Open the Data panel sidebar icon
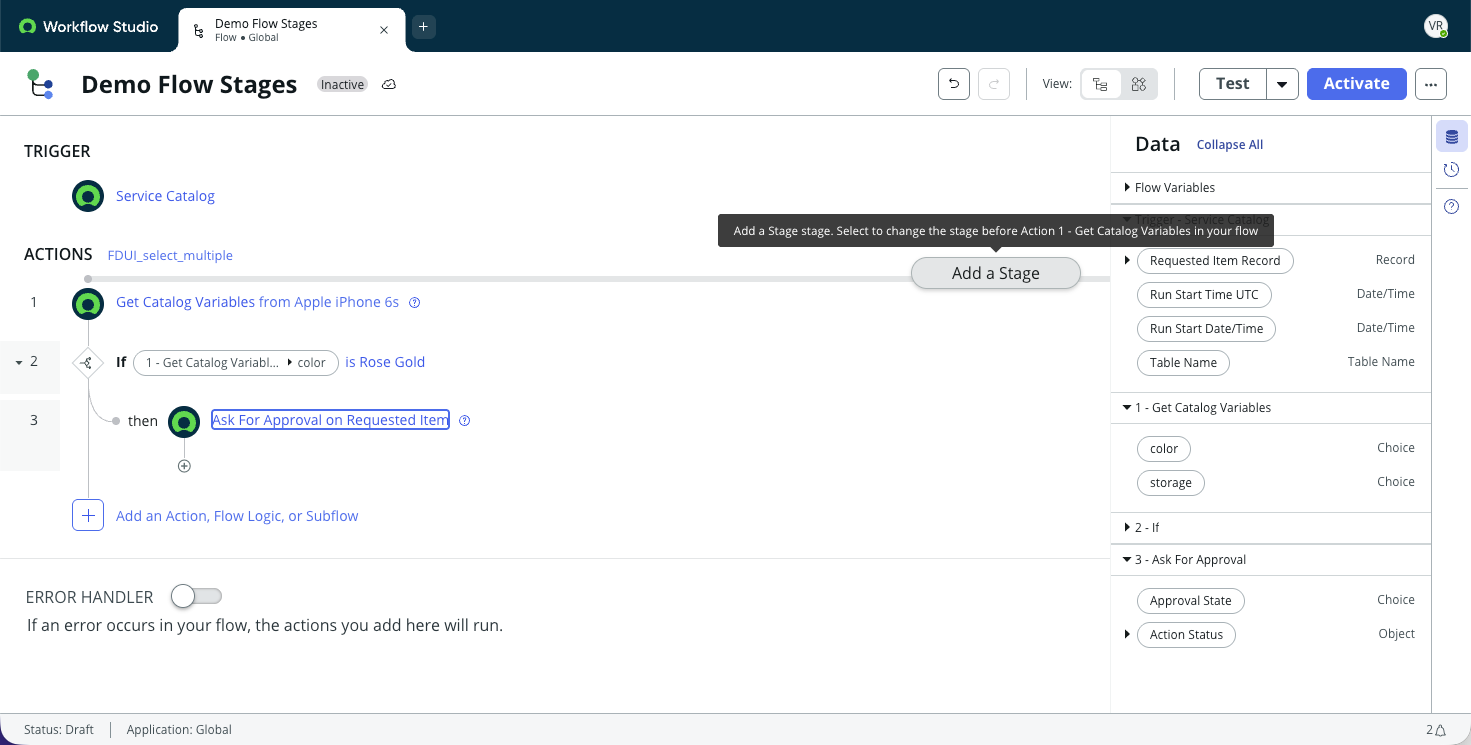The image size is (1471, 745). pos(1452,137)
